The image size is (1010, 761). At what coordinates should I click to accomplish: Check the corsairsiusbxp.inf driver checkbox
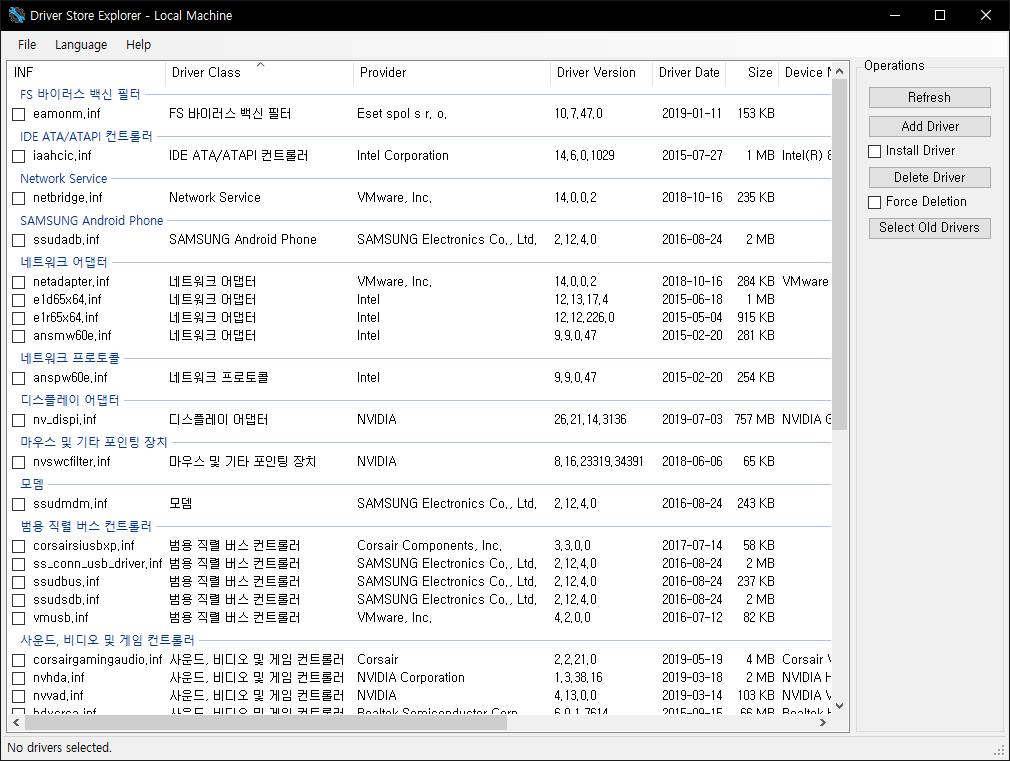pos(19,546)
